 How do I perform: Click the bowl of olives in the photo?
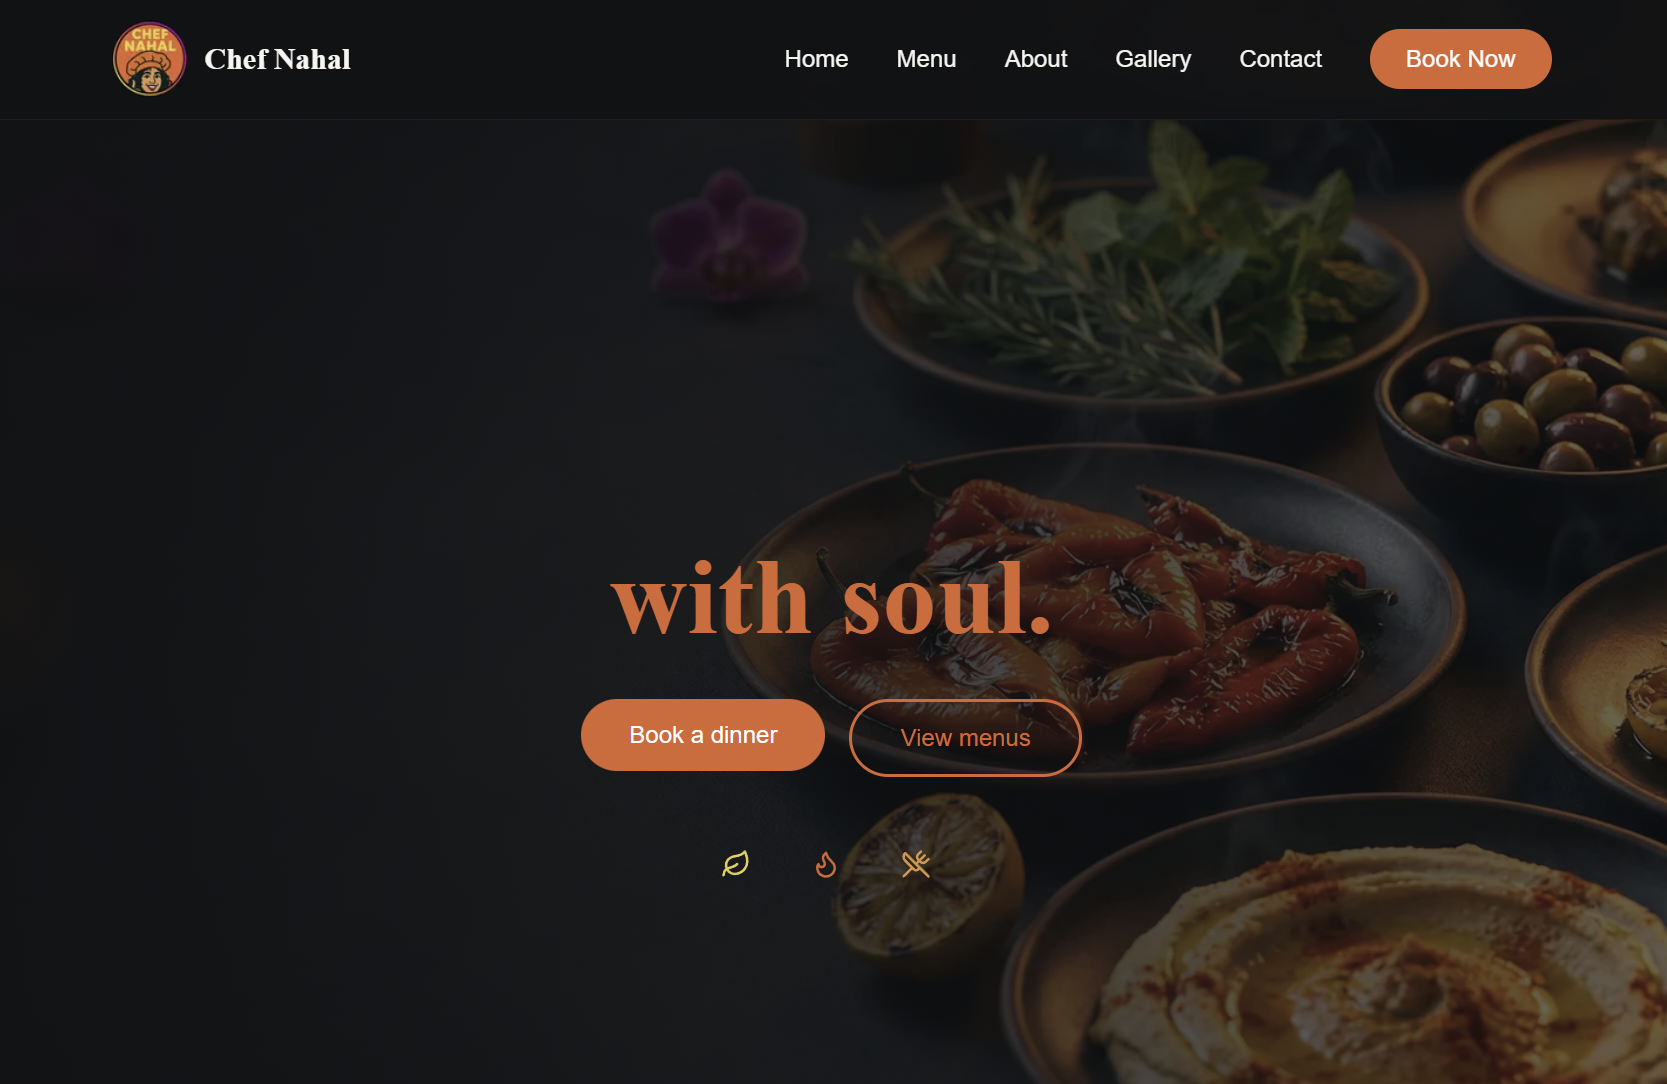(1530, 400)
